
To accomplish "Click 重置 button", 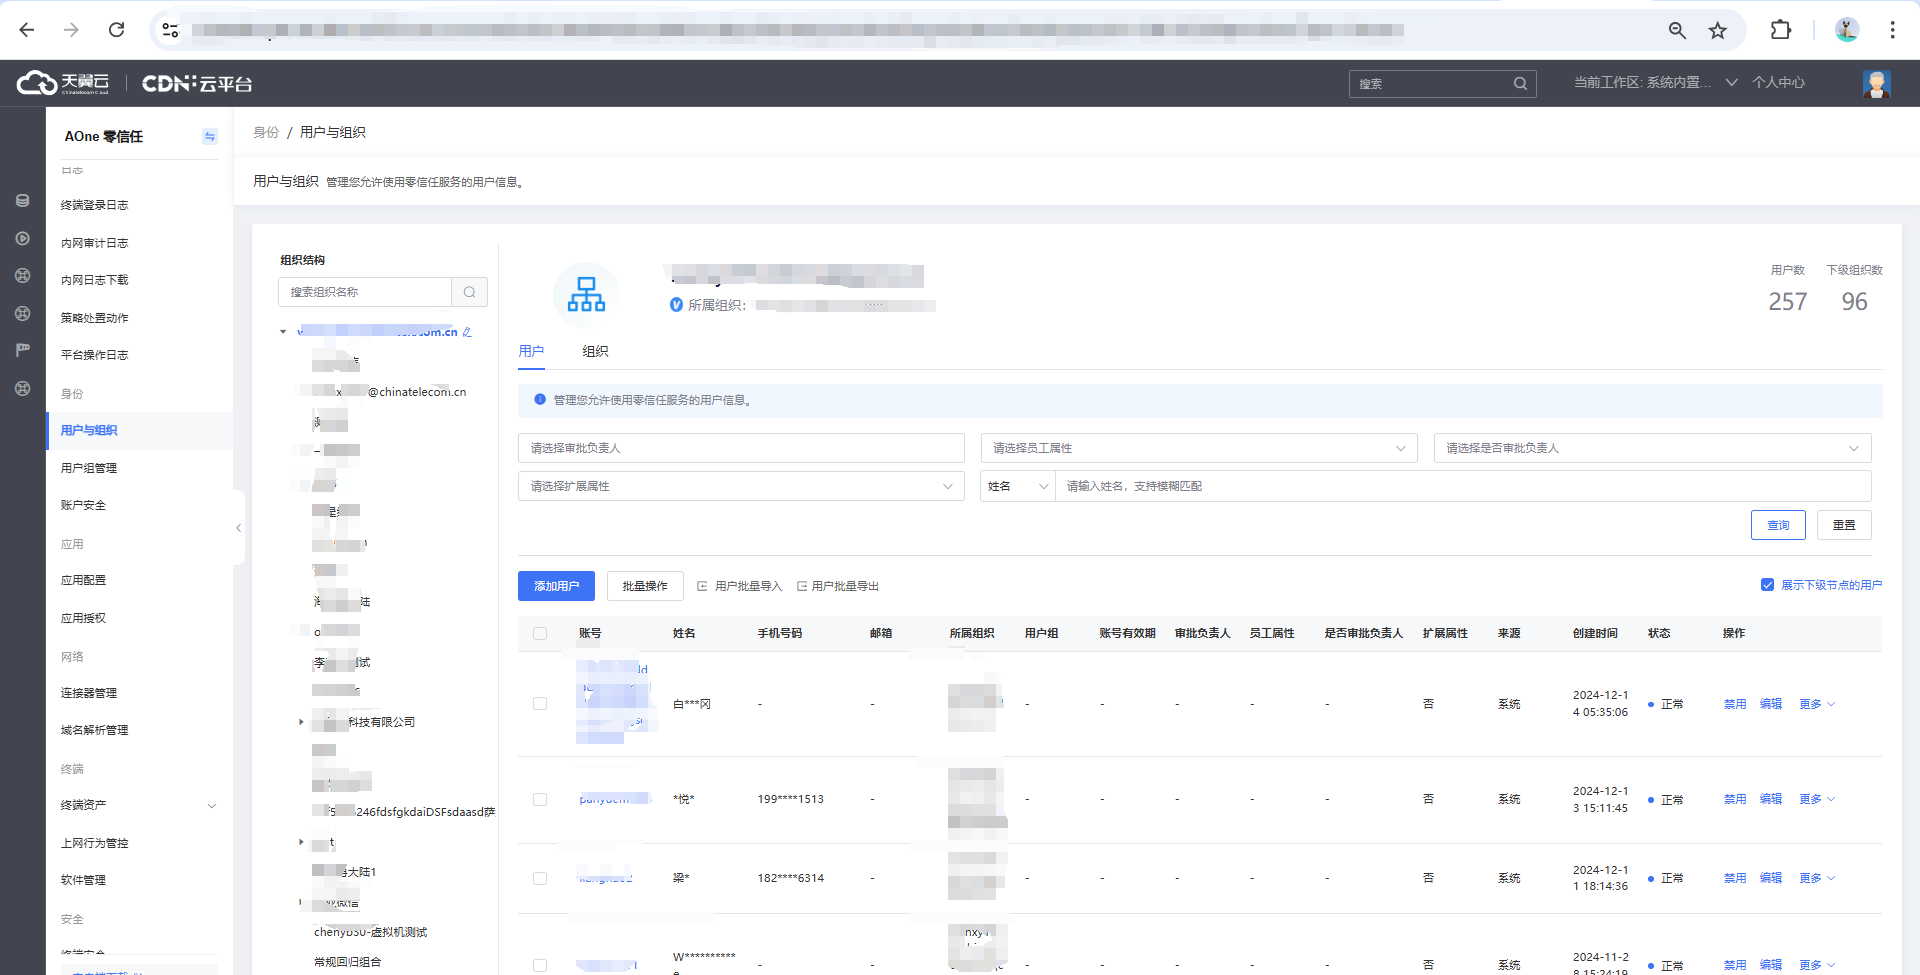I will (1844, 525).
